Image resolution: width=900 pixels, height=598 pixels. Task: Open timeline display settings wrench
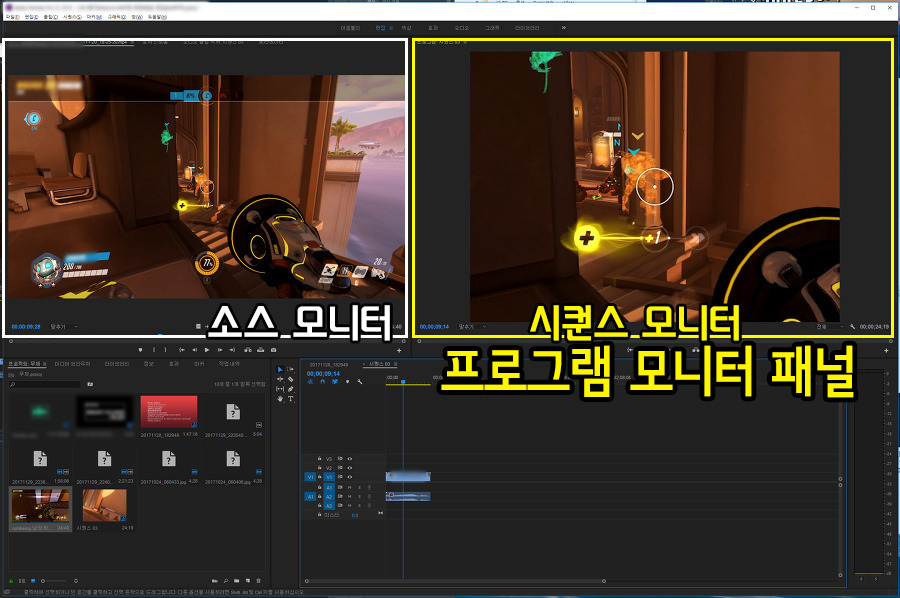tap(360, 382)
